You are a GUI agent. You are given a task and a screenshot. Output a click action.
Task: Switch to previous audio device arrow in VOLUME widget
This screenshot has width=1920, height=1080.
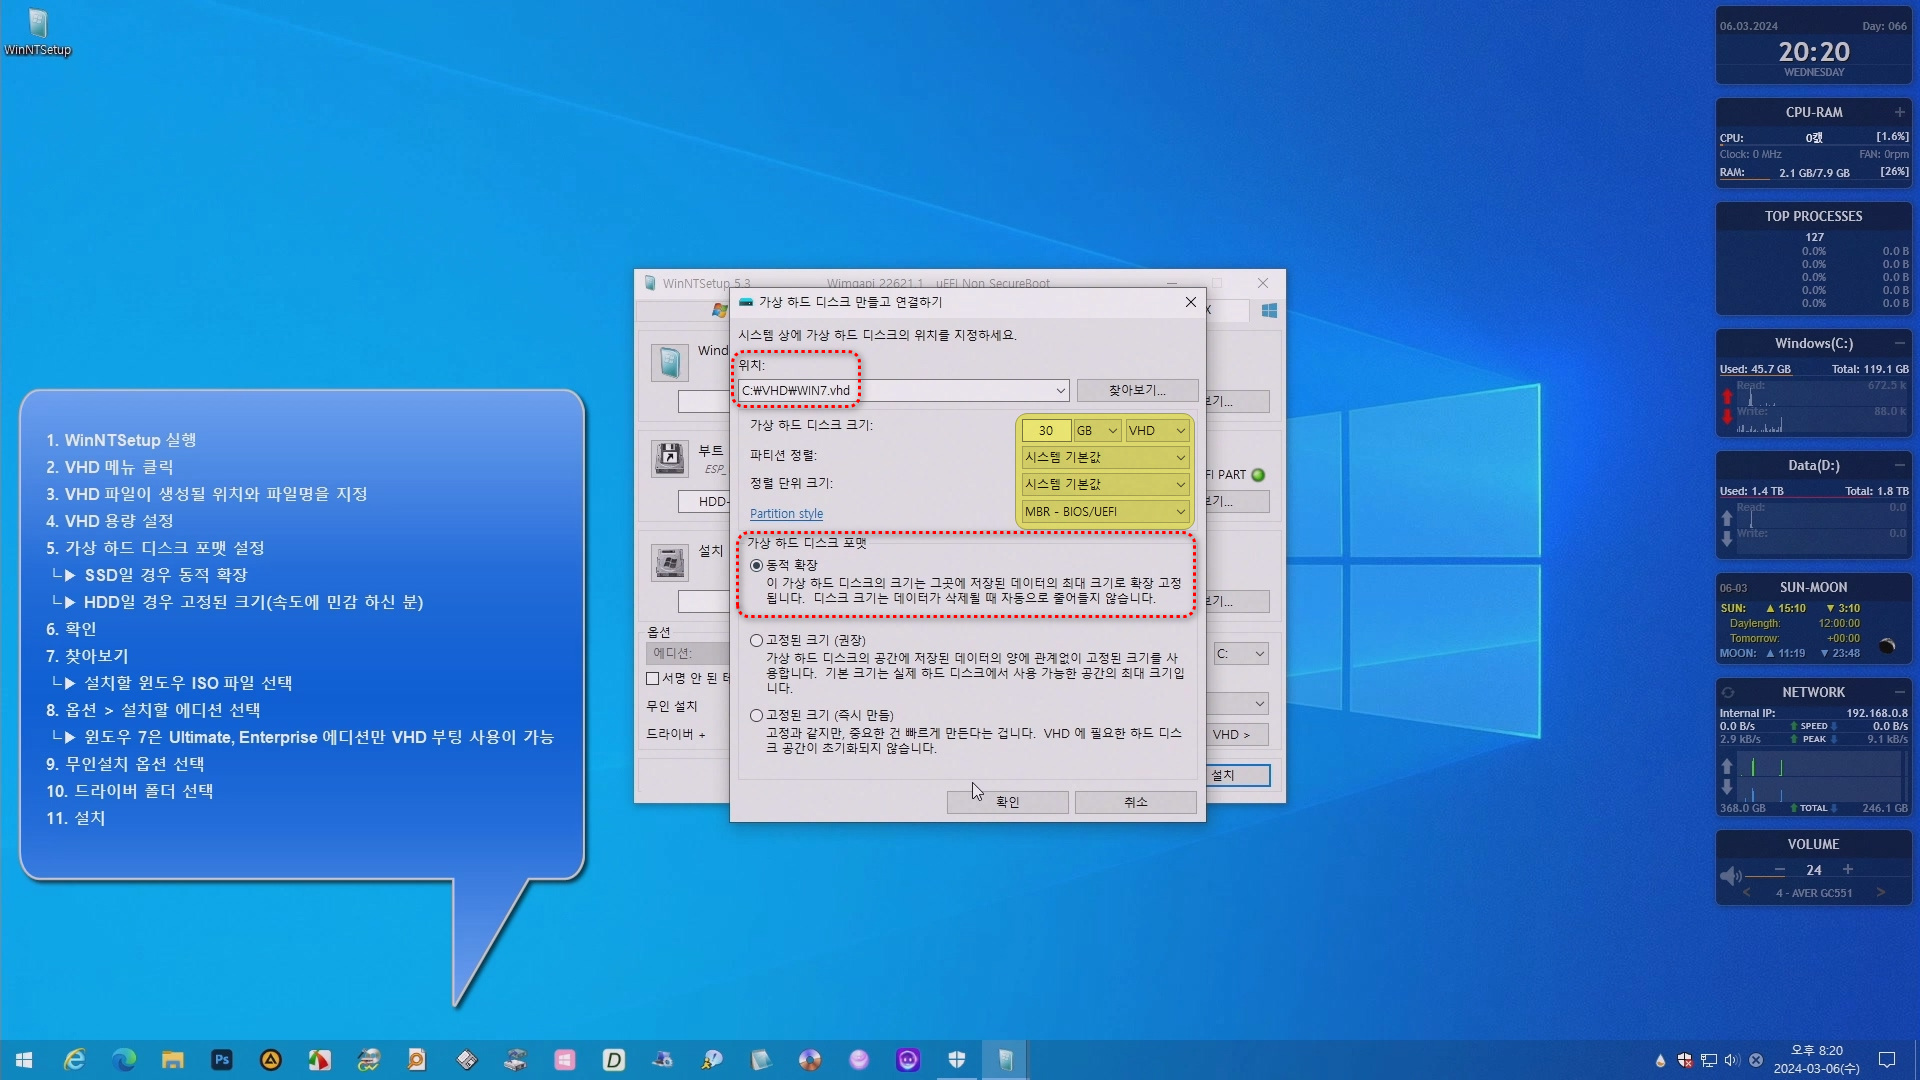coord(1747,892)
